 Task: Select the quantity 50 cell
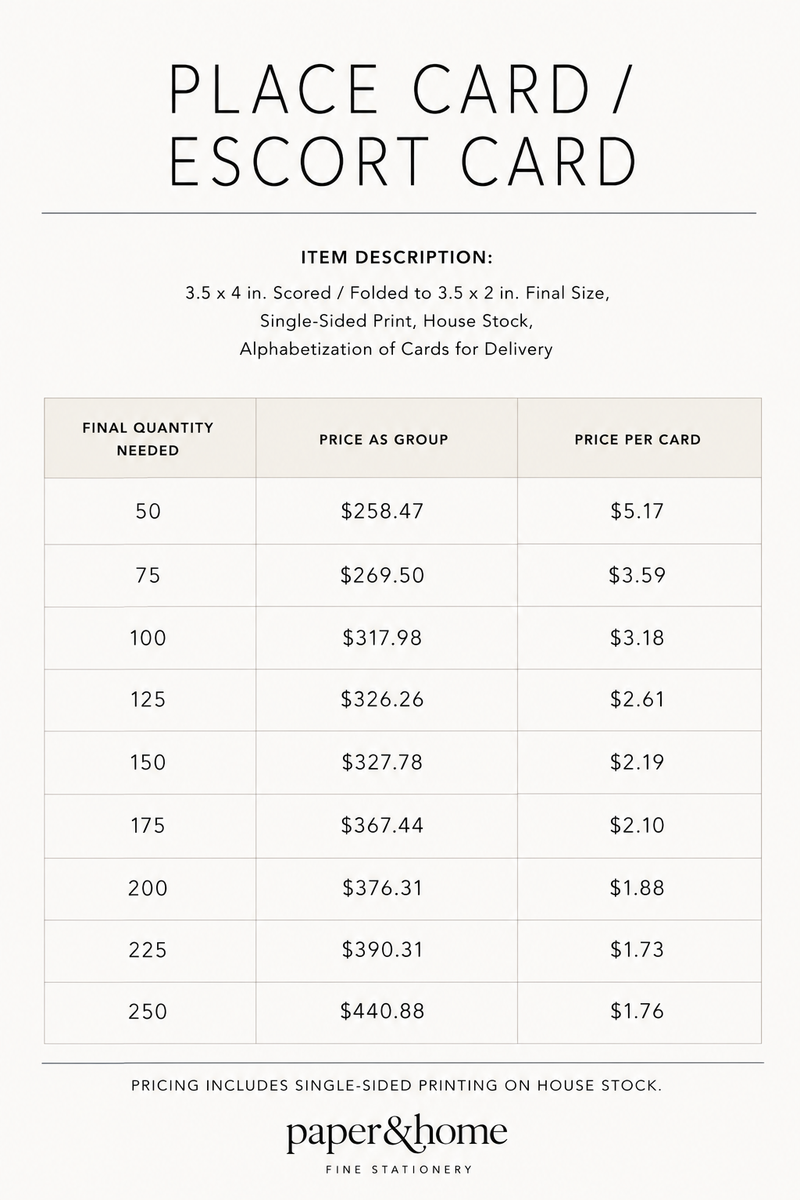point(148,511)
